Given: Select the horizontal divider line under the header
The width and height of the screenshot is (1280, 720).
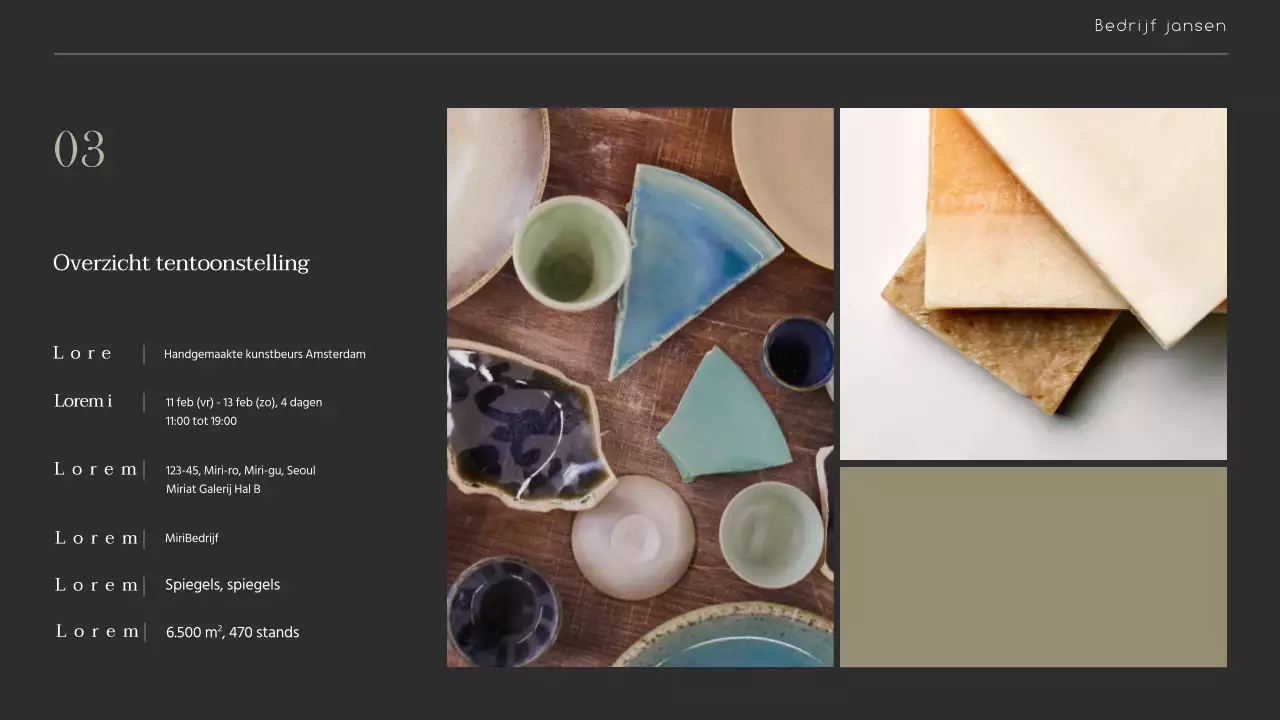Looking at the screenshot, I should coord(640,54).
